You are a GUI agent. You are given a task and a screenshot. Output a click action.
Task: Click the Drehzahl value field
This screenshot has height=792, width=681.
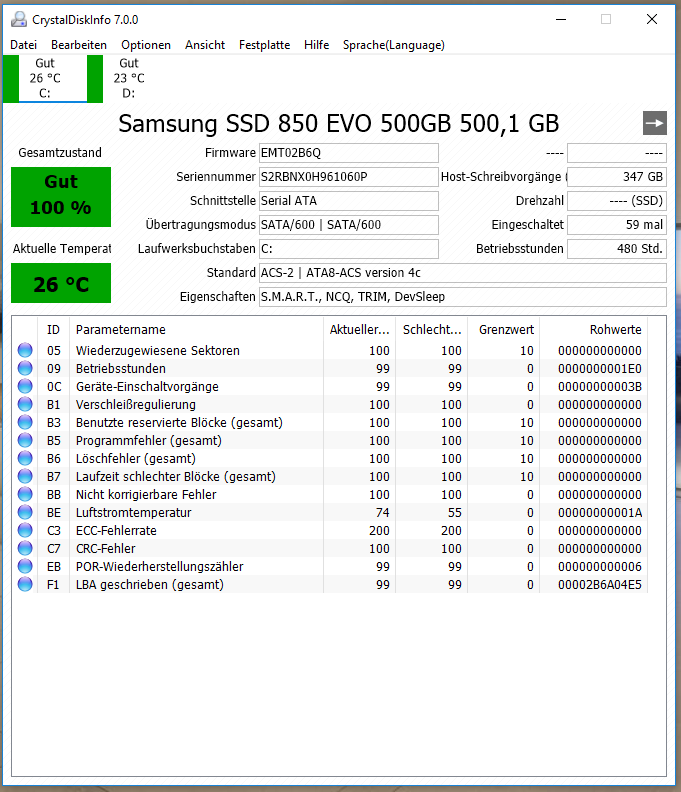pyautogui.click(x=617, y=201)
